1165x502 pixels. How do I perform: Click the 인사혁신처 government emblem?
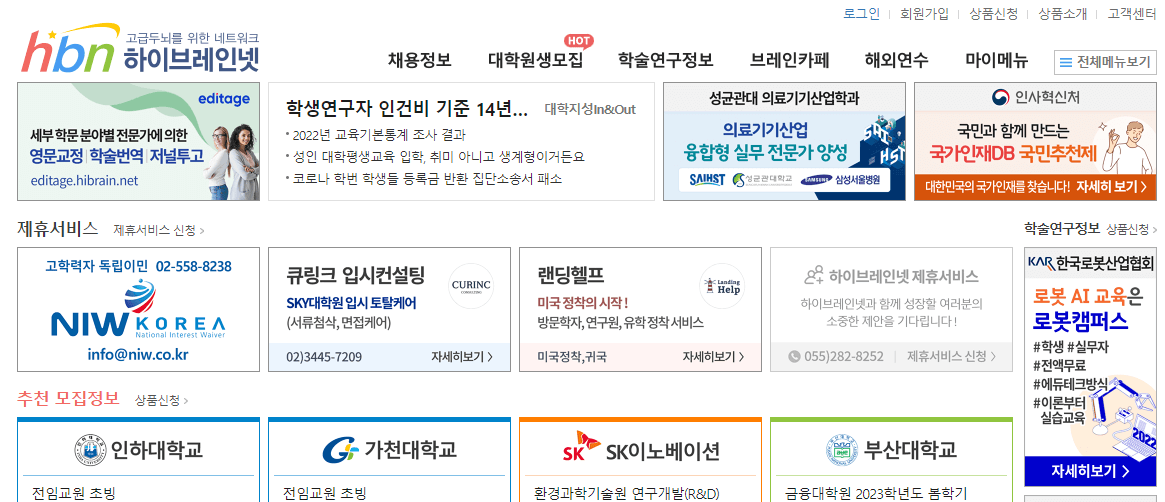pos(1001,97)
